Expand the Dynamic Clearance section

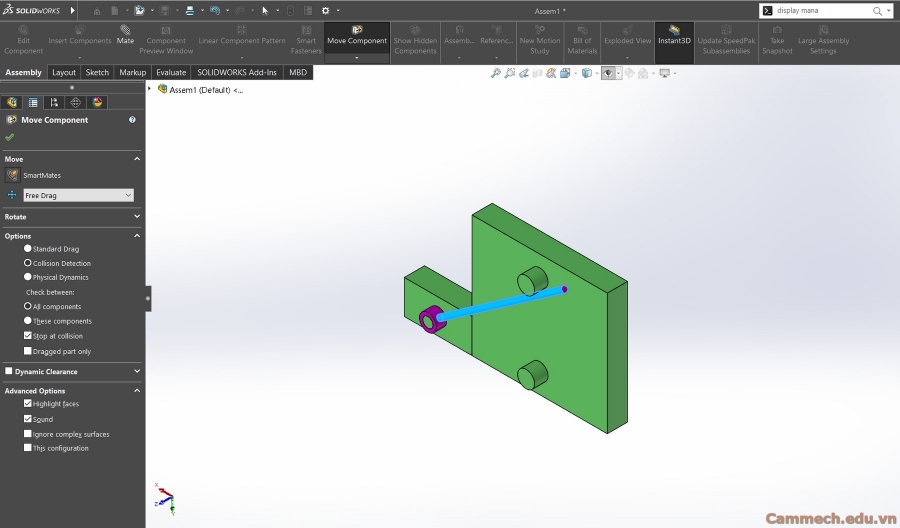tap(137, 371)
